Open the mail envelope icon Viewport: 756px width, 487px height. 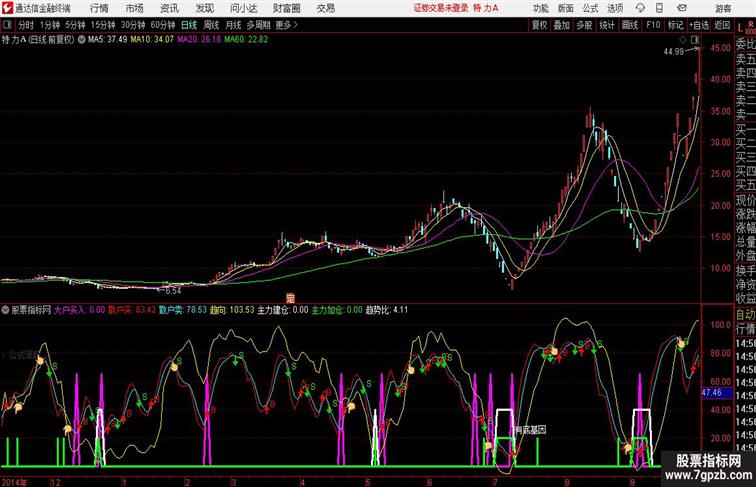tap(682, 8)
